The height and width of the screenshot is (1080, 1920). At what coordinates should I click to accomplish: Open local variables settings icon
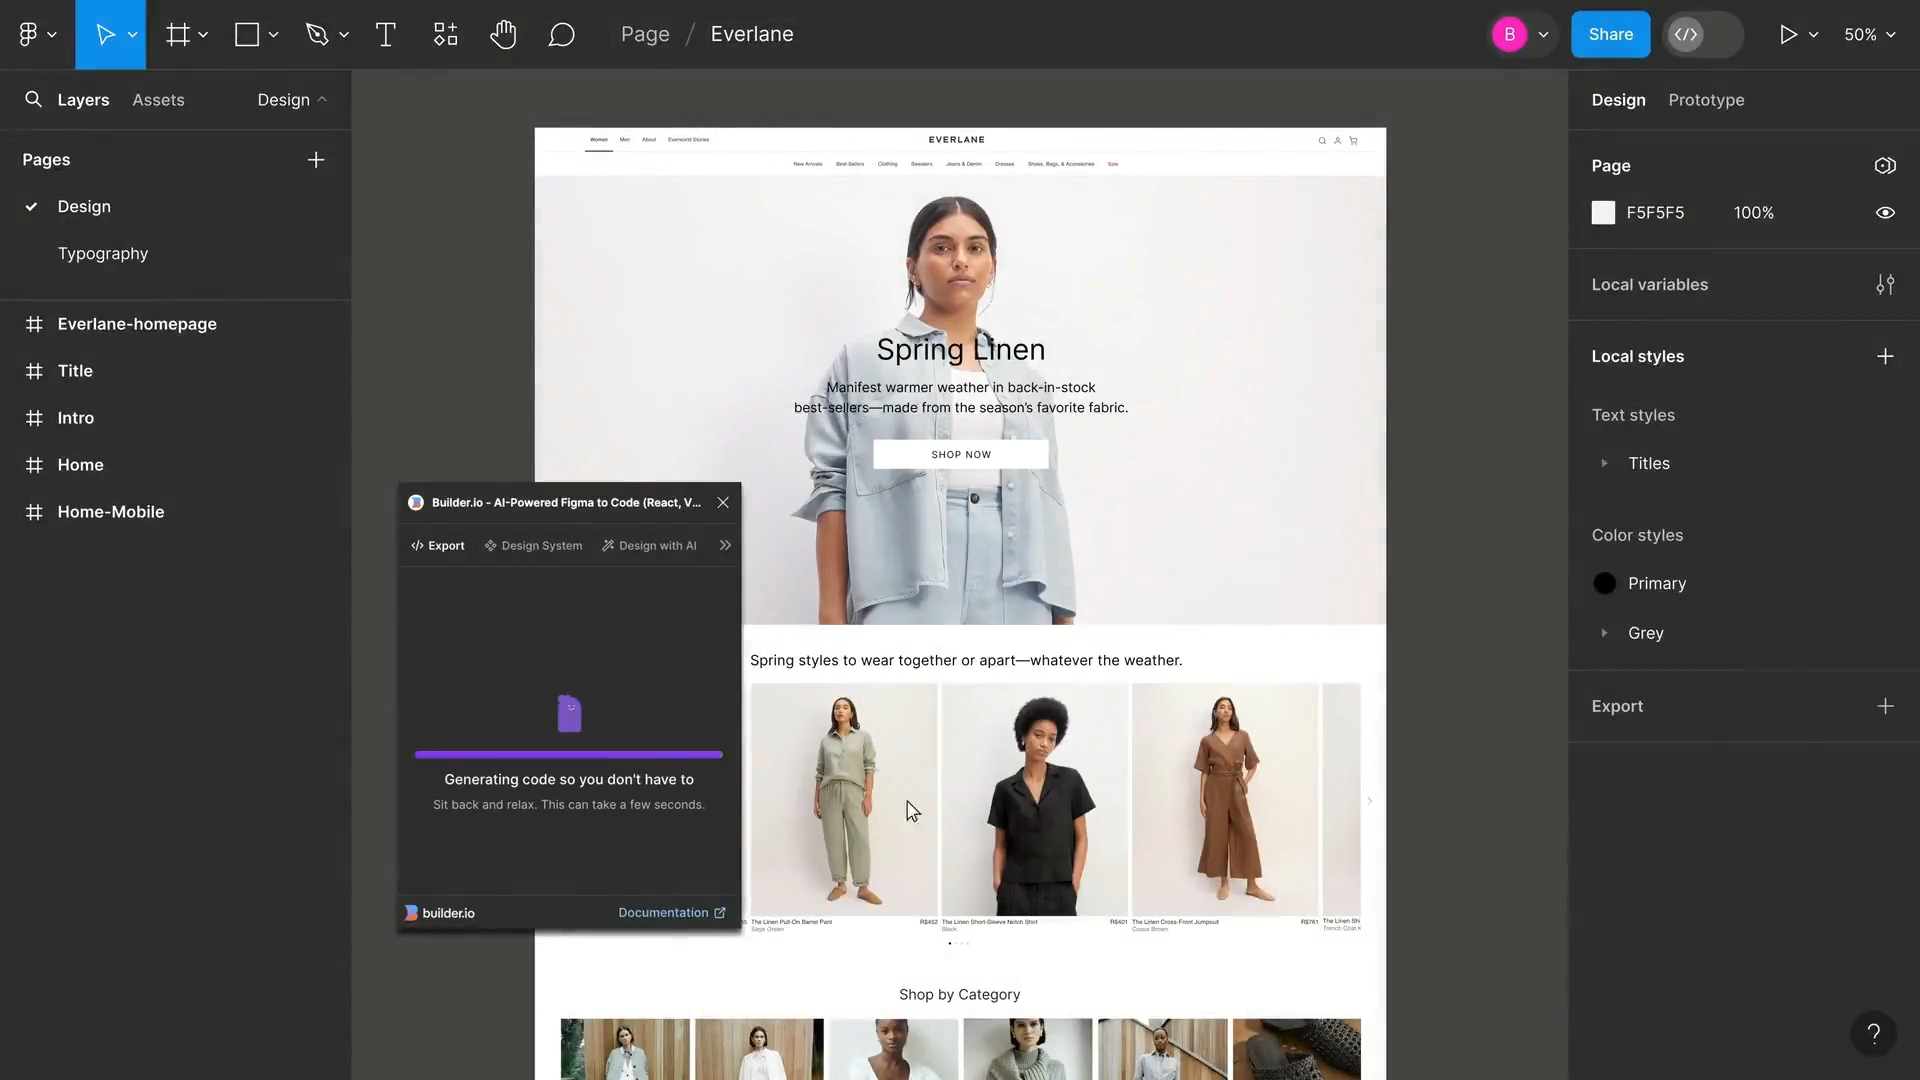point(1884,285)
